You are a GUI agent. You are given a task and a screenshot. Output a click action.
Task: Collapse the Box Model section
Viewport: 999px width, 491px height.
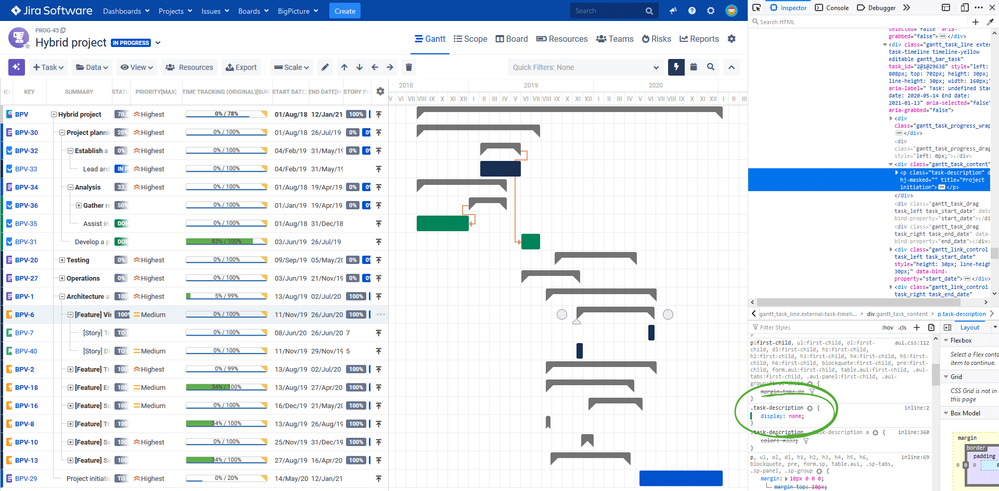click(946, 413)
